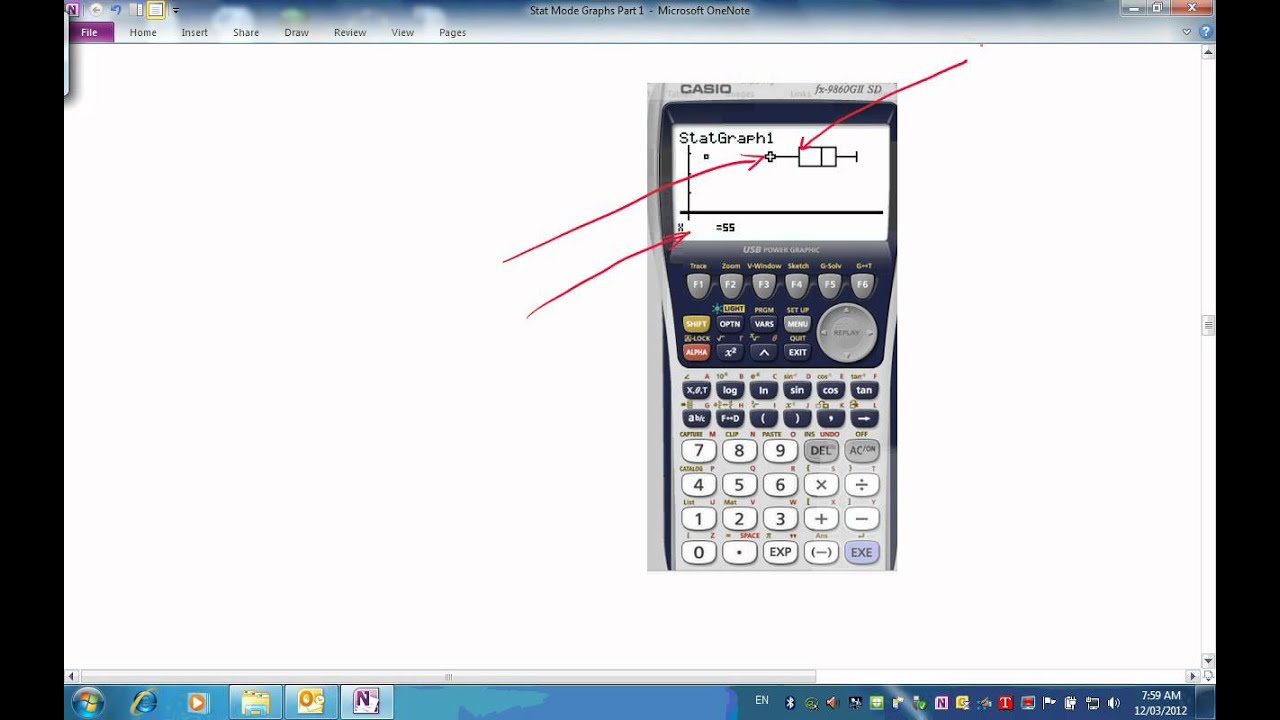The height and width of the screenshot is (720, 1280).
Task: Open the View ribbon tab
Action: (x=402, y=32)
